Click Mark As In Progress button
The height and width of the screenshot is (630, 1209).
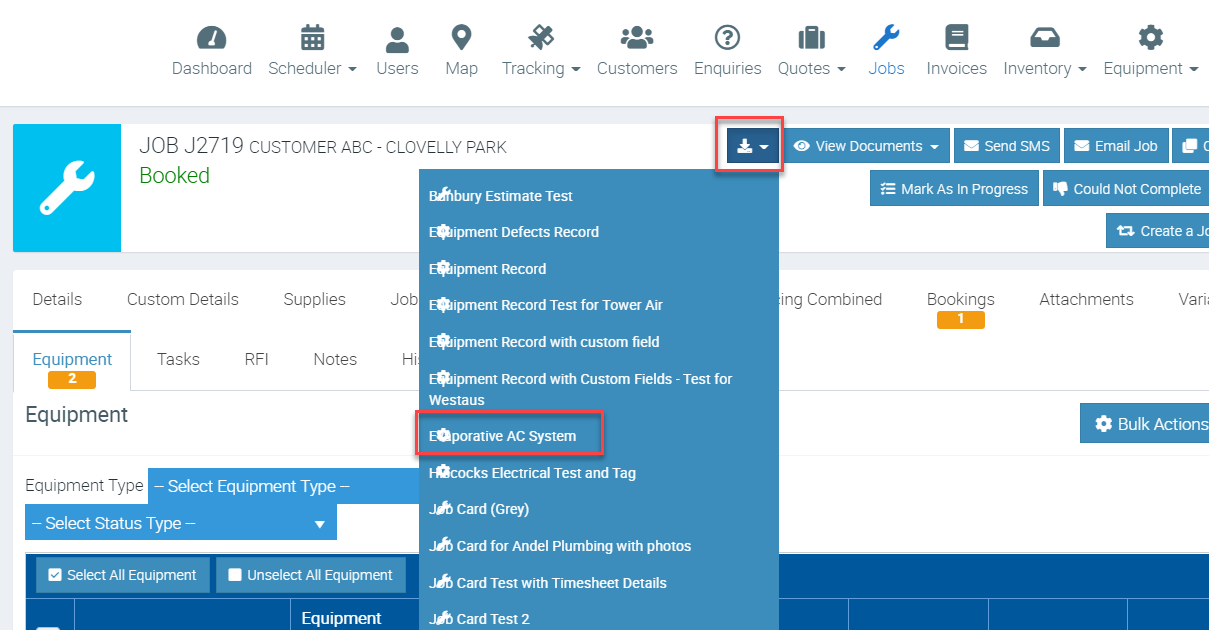pyautogui.click(x=953, y=189)
